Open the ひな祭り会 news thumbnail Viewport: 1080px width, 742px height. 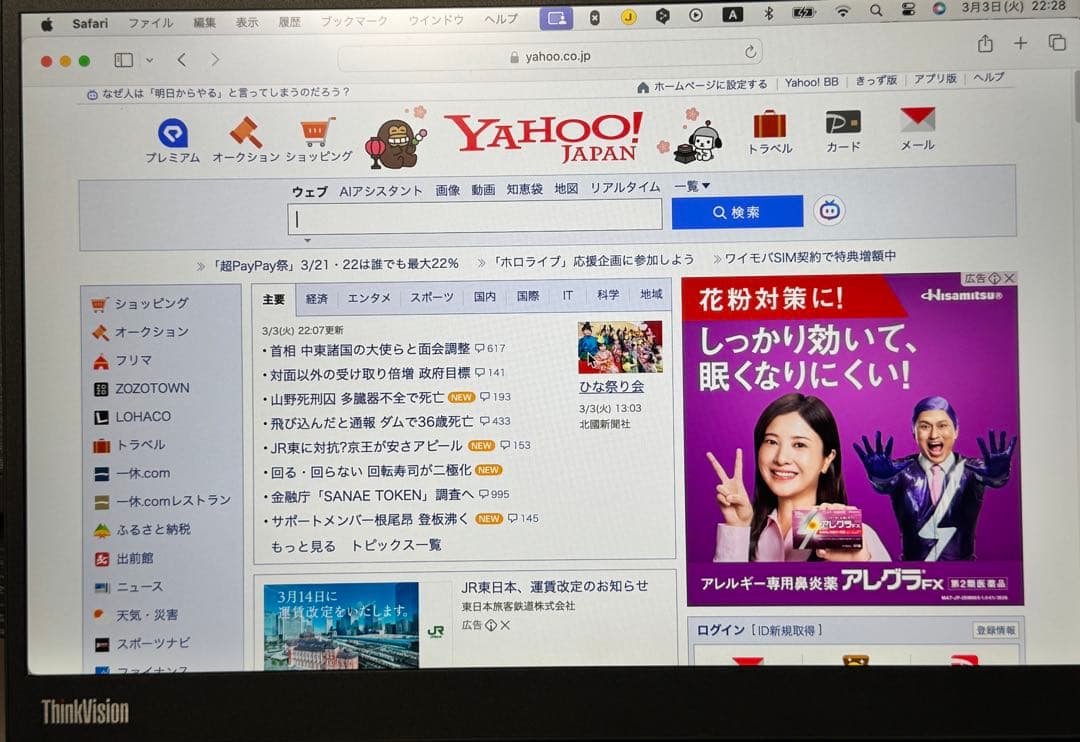pyautogui.click(x=620, y=347)
